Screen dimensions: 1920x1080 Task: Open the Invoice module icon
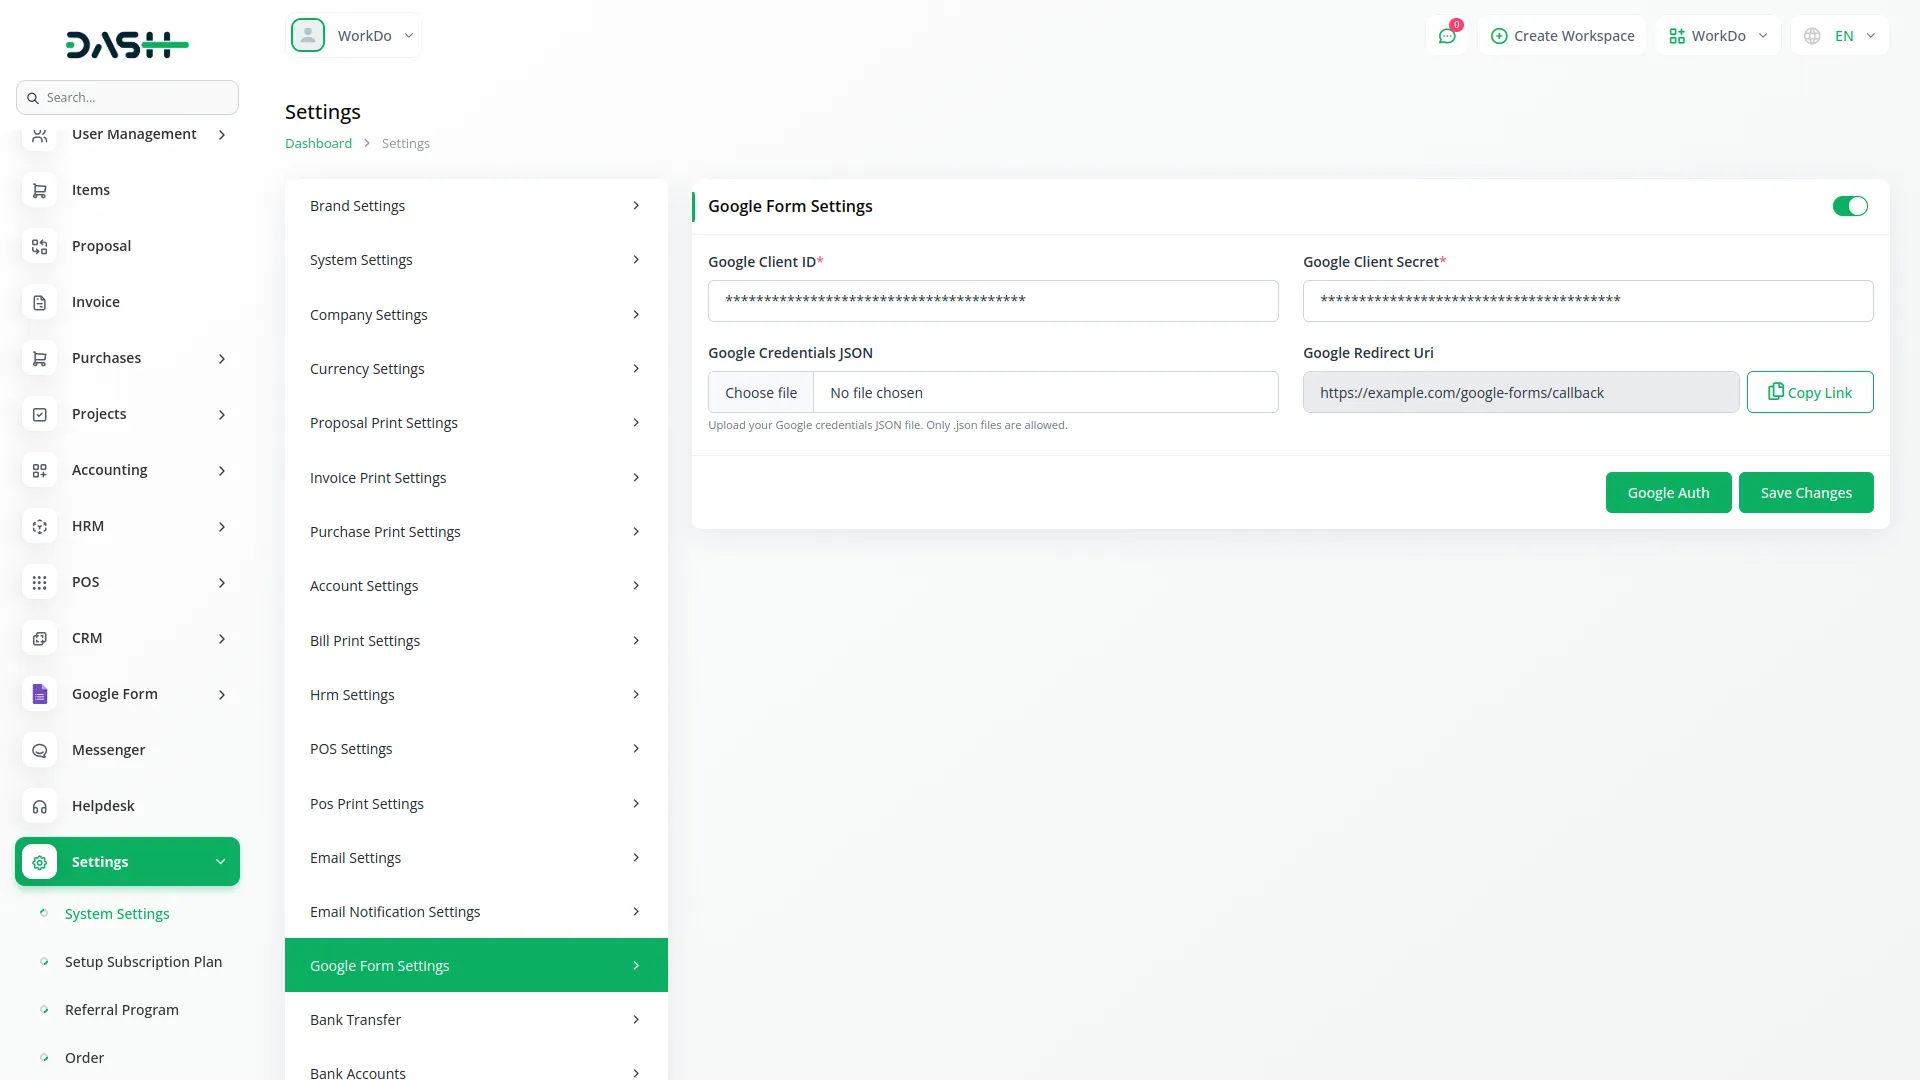point(39,302)
